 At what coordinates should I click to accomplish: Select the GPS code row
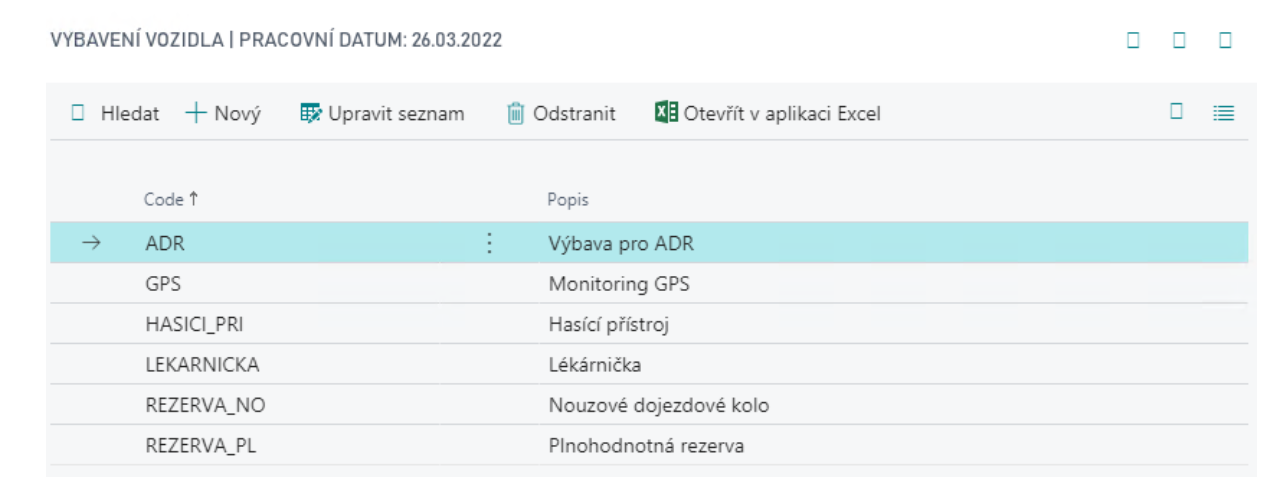click(163, 284)
